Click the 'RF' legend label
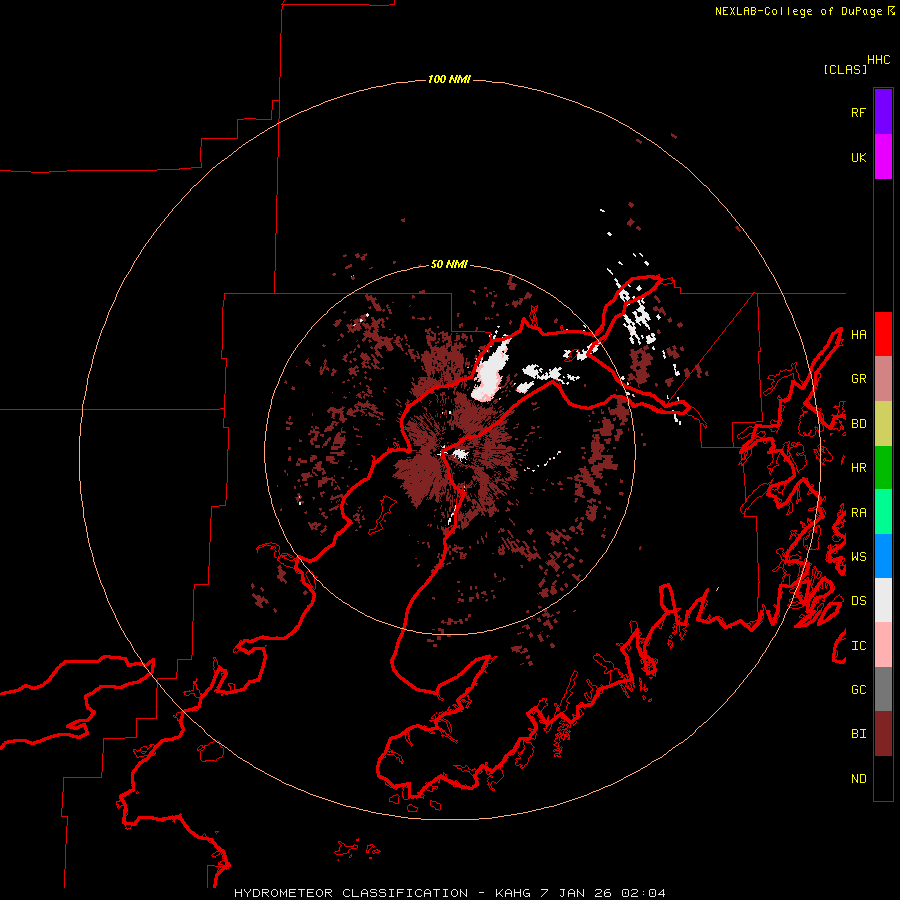The height and width of the screenshot is (900, 900). [858, 112]
